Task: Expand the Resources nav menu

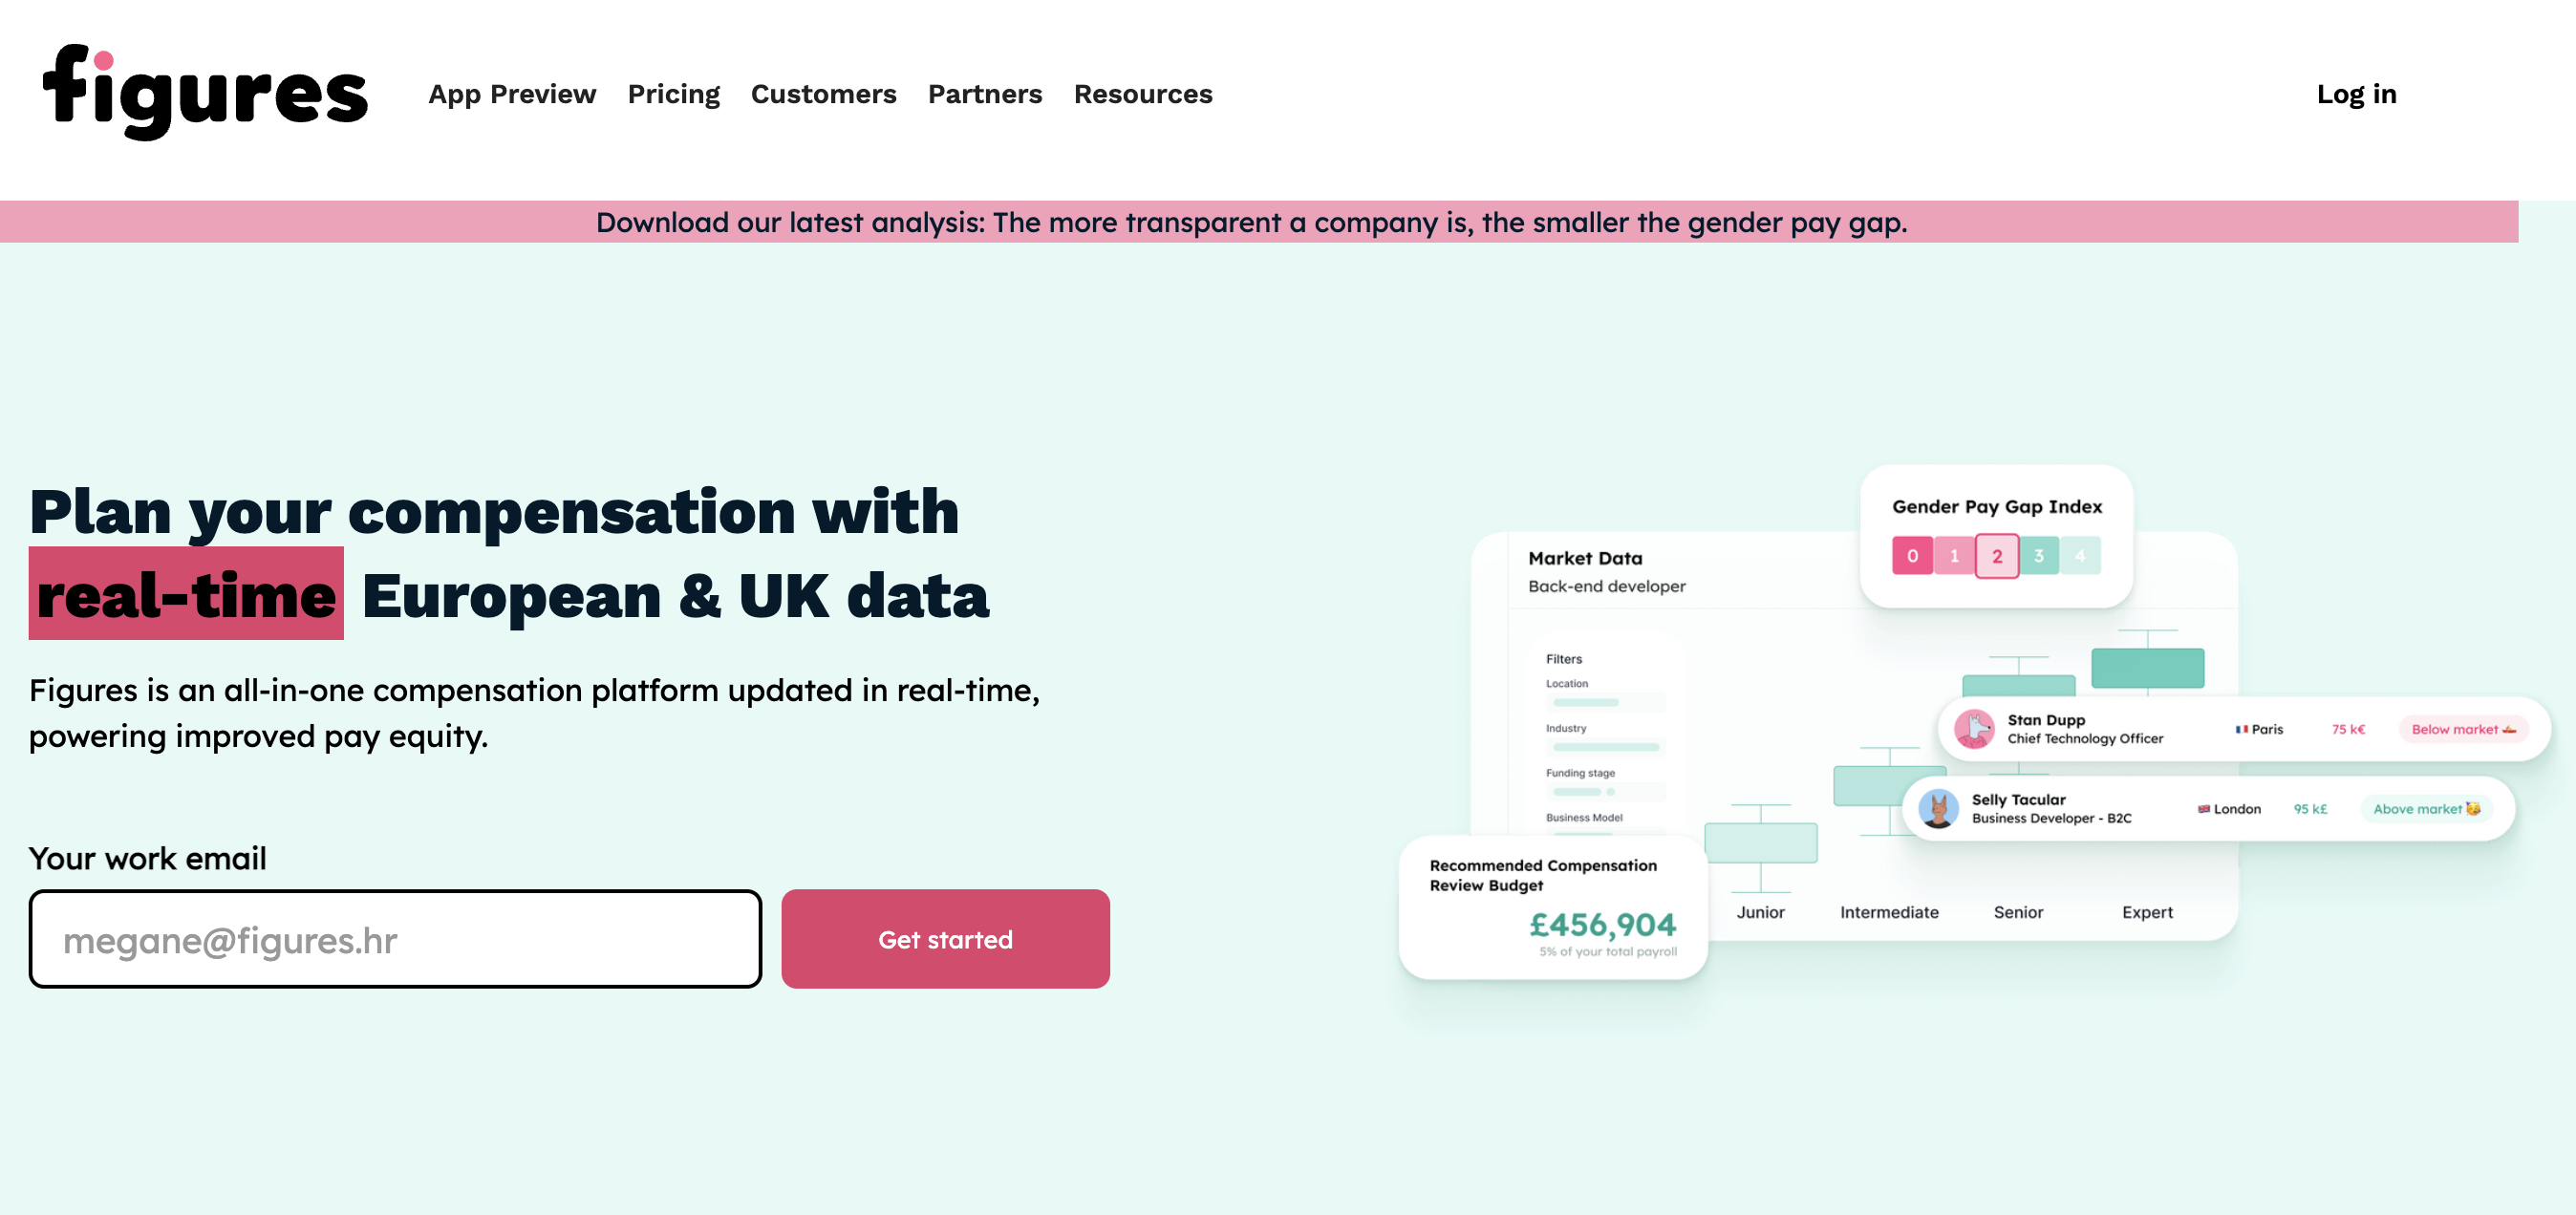Action: 1142,94
